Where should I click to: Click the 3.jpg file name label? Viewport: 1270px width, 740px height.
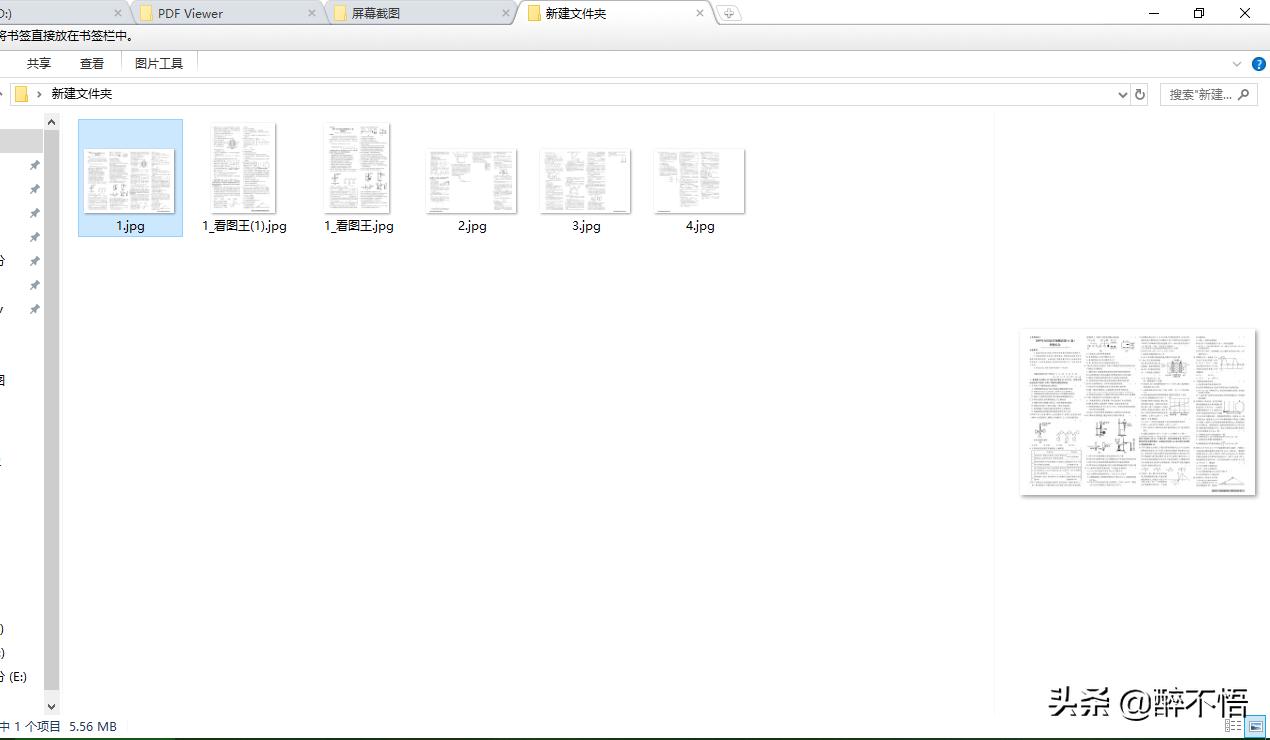pos(586,226)
